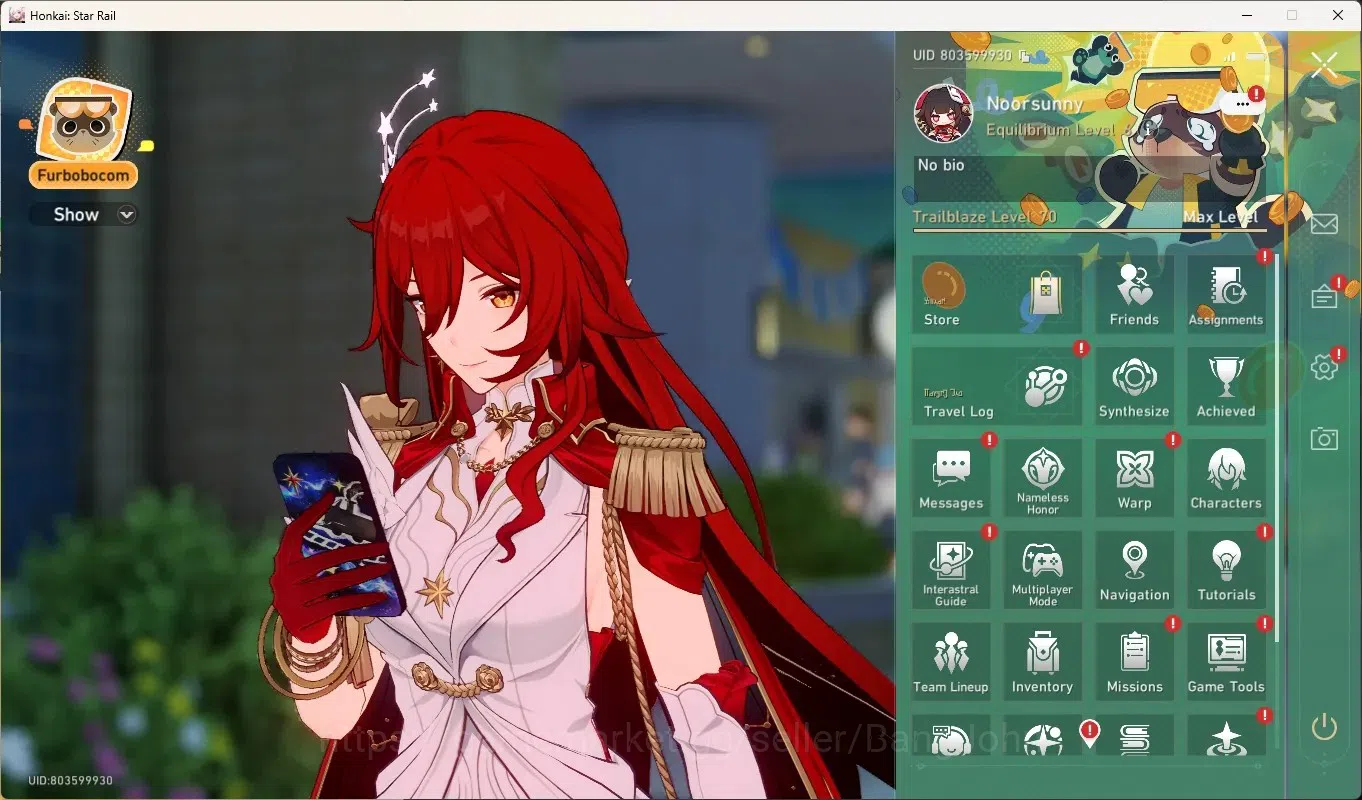Open Assignments
Viewport: 1362px width, 800px height.
(1226, 295)
